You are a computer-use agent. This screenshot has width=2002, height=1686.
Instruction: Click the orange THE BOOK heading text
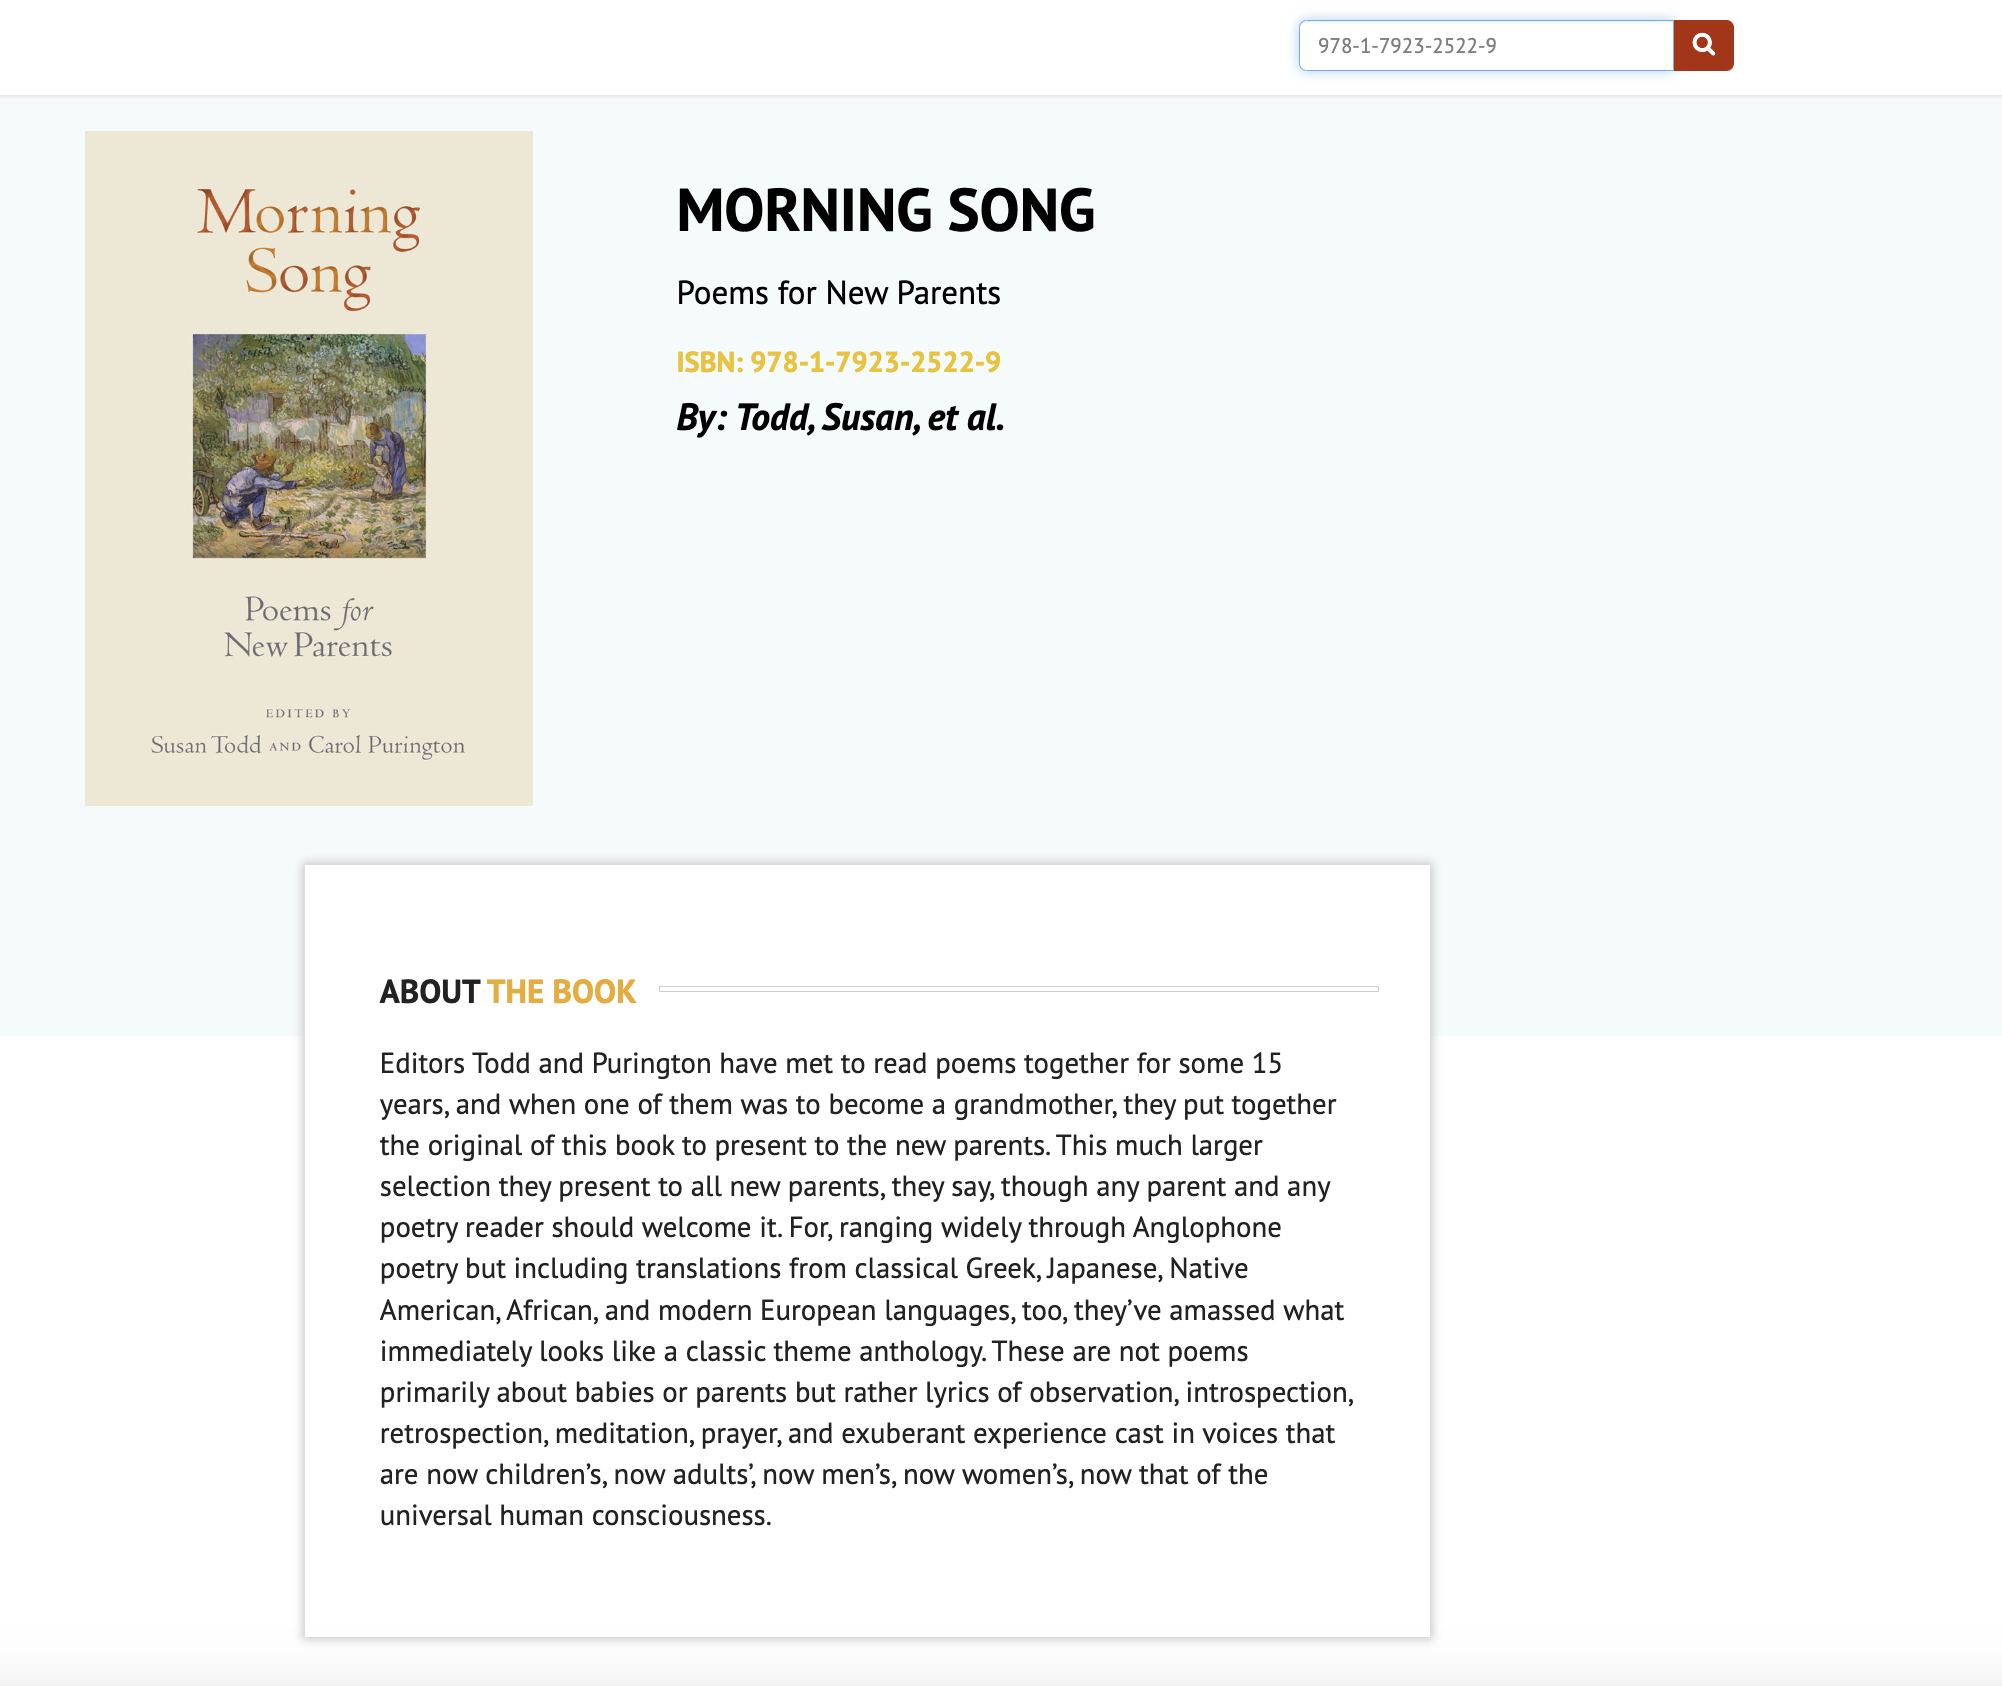click(561, 991)
